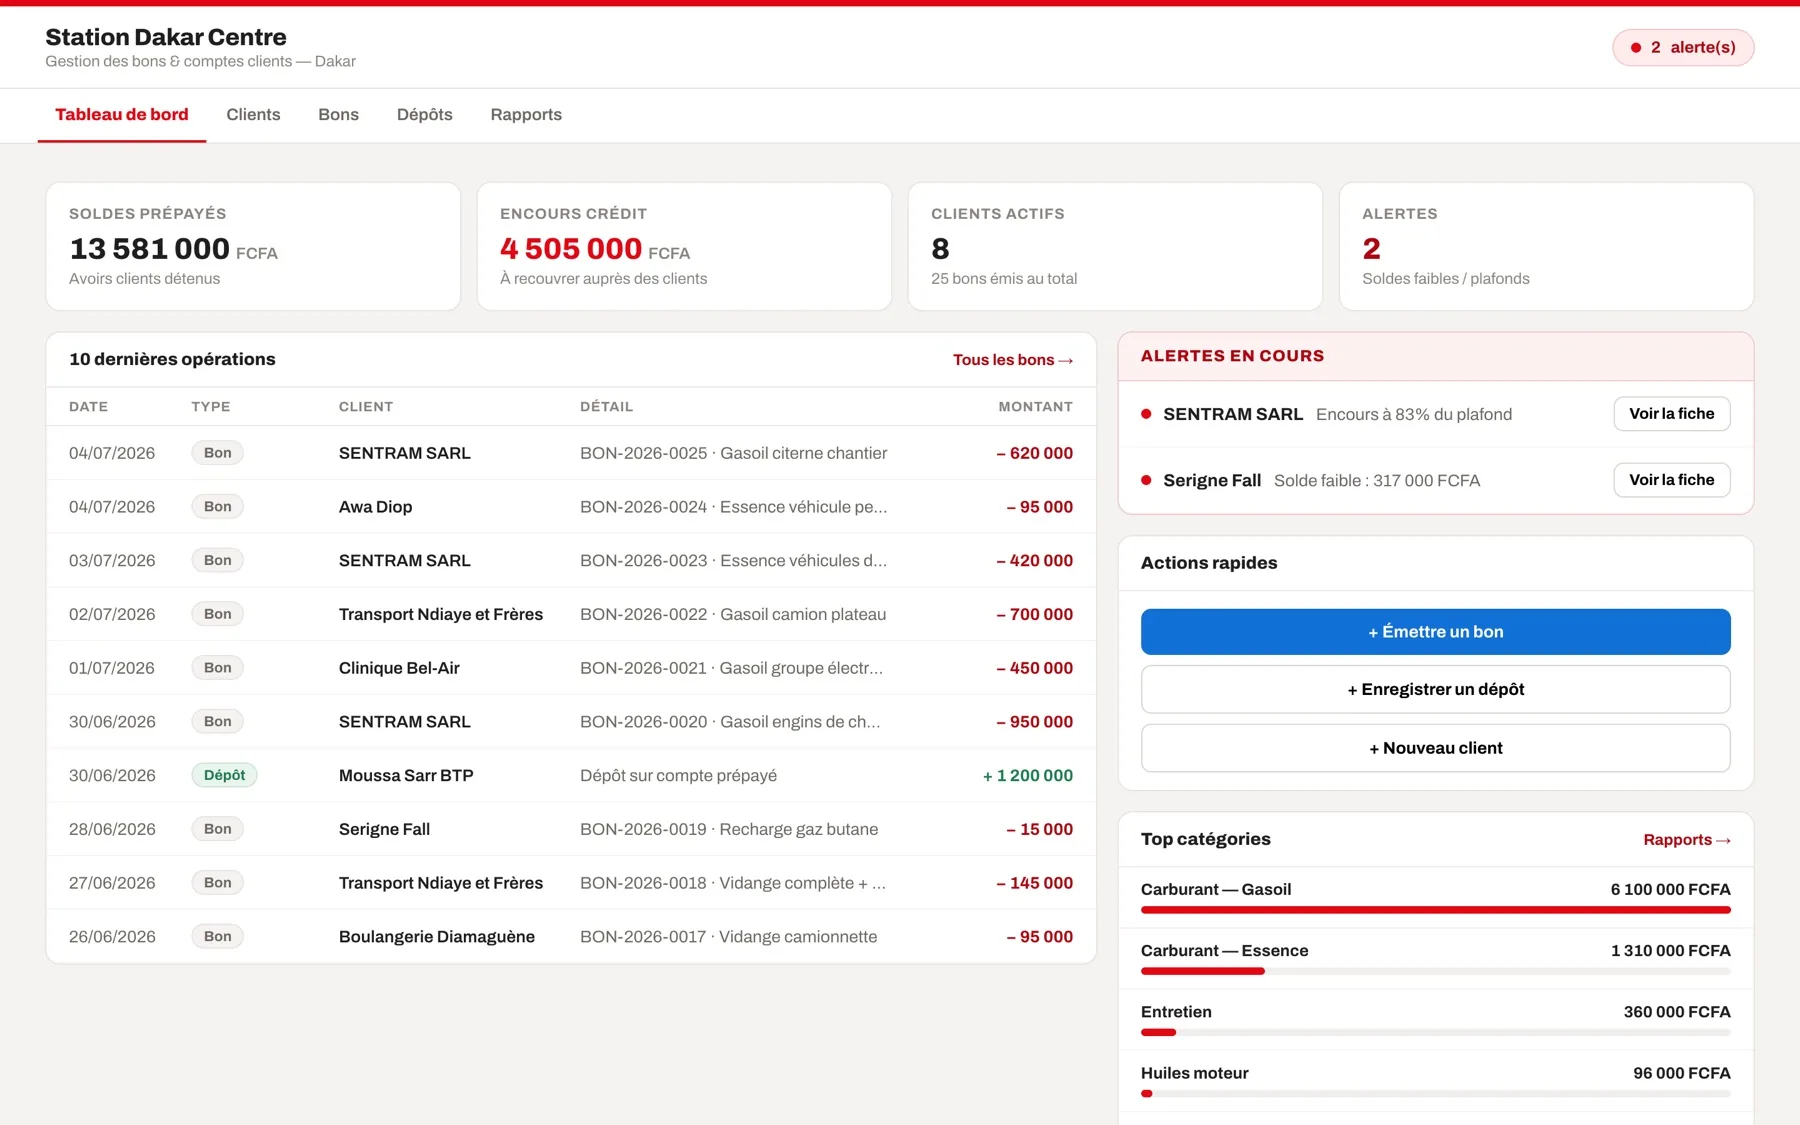Click the 360 000 FCFA value
Screen dimensions: 1800x1125
1677,1012
